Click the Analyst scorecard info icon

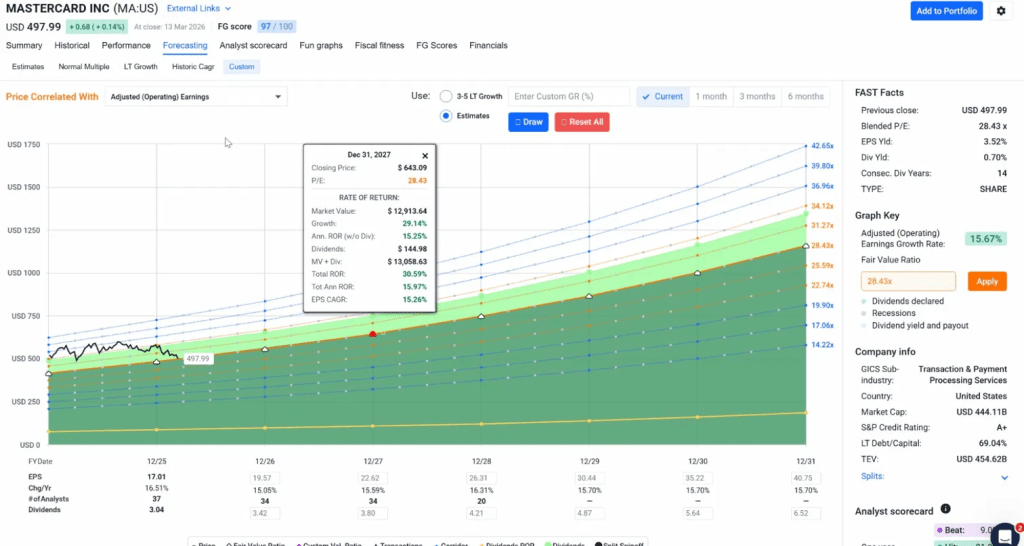945,509
